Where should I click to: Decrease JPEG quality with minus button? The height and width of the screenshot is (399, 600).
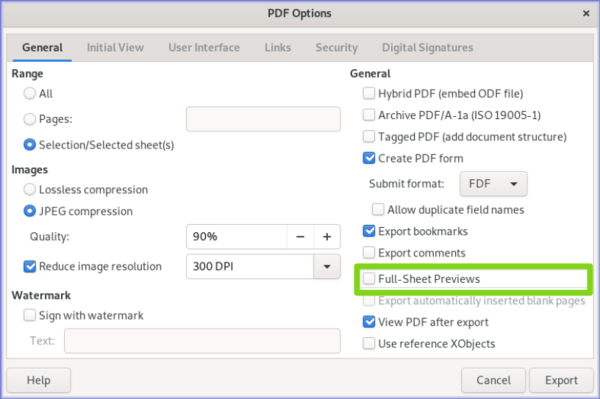point(300,237)
